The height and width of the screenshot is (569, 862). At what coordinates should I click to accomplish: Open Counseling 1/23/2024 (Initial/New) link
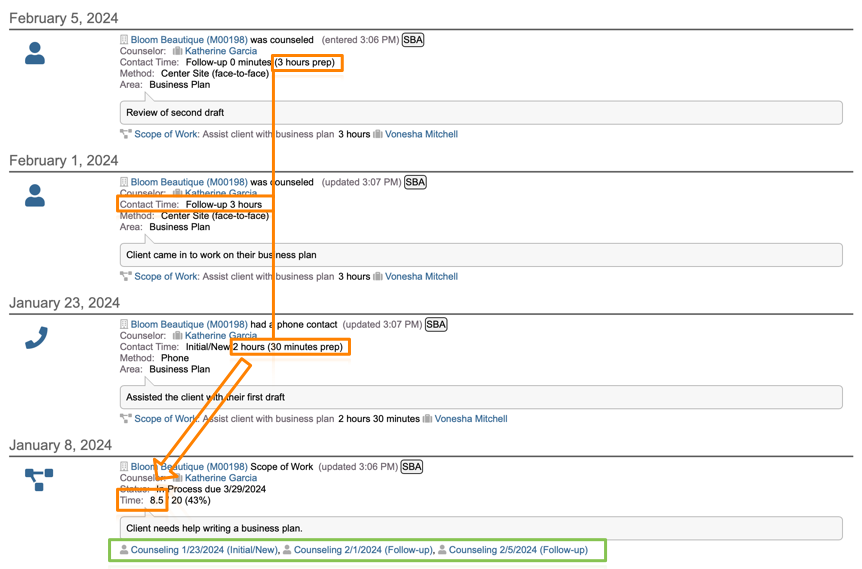coord(204,550)
